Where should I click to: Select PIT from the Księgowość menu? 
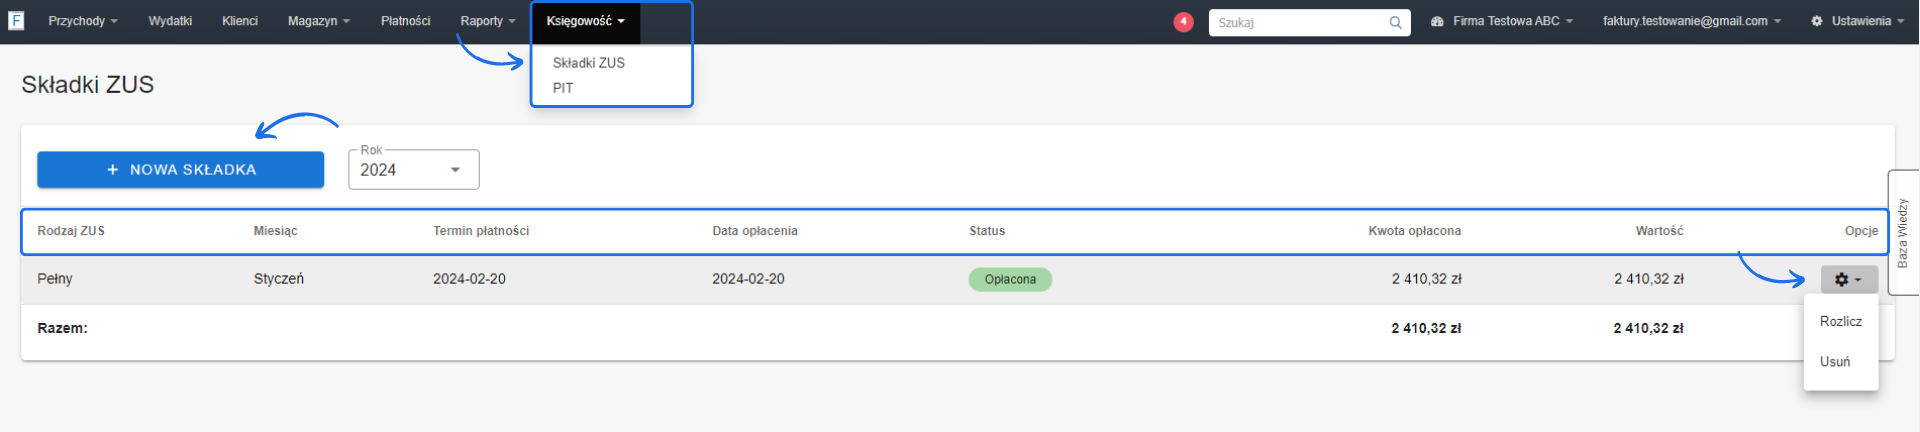click(x=563, y=88)
